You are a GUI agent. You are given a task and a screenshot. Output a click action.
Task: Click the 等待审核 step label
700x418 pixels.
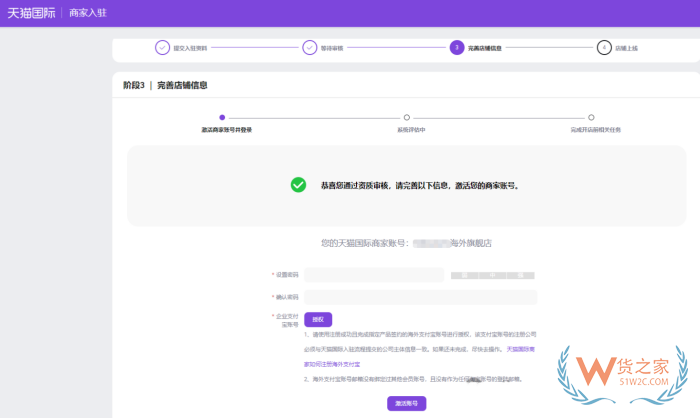(x=332, y=48)
